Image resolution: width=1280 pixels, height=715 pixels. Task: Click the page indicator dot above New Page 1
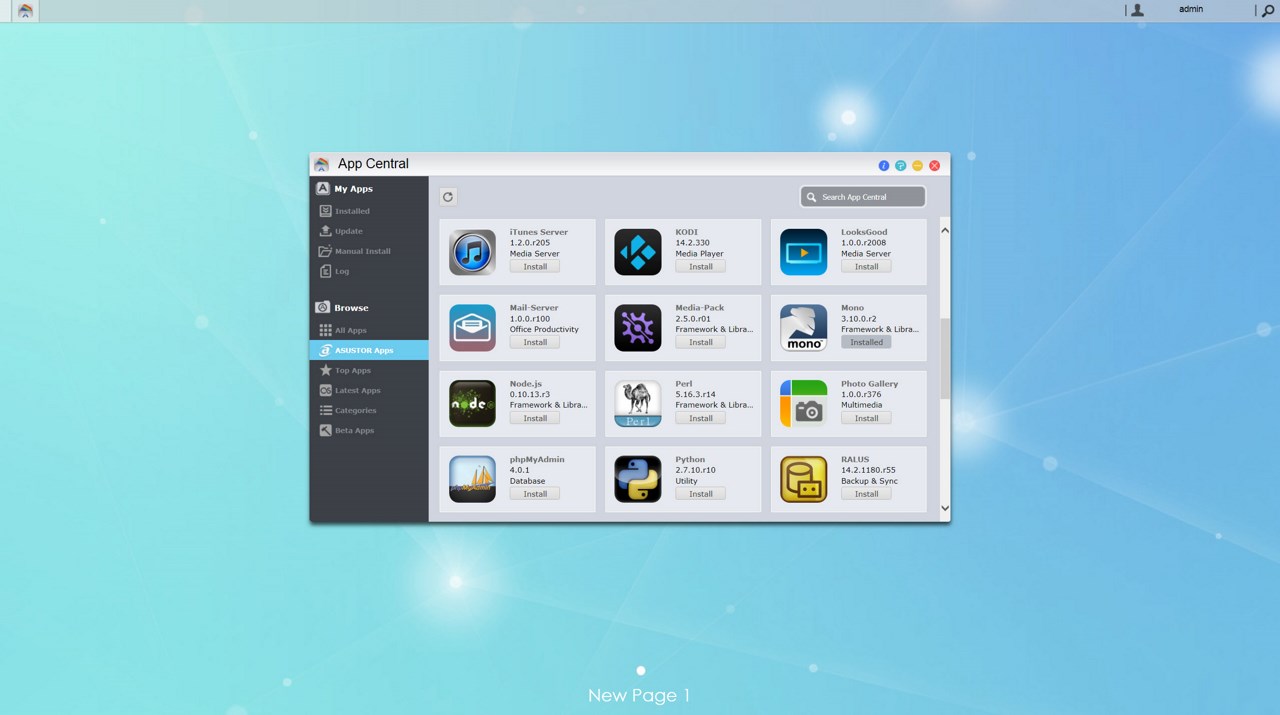click(x=641, y=671)
